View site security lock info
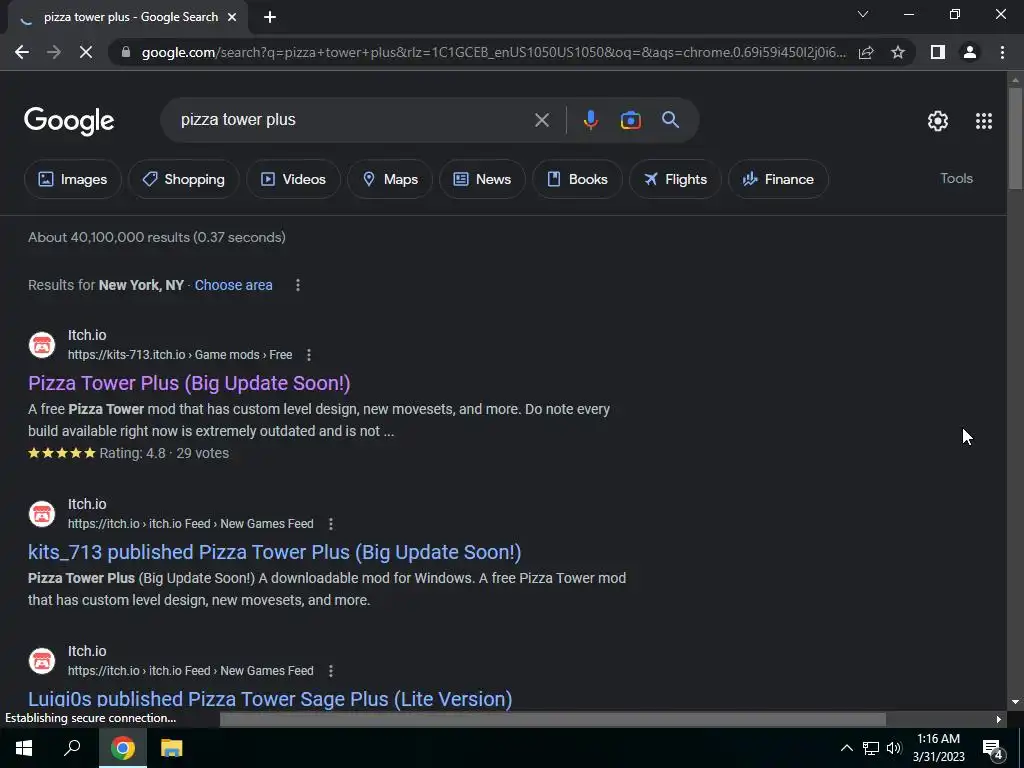The height and width of the screenshot is (768, 1024). click(x=125, y=52)
